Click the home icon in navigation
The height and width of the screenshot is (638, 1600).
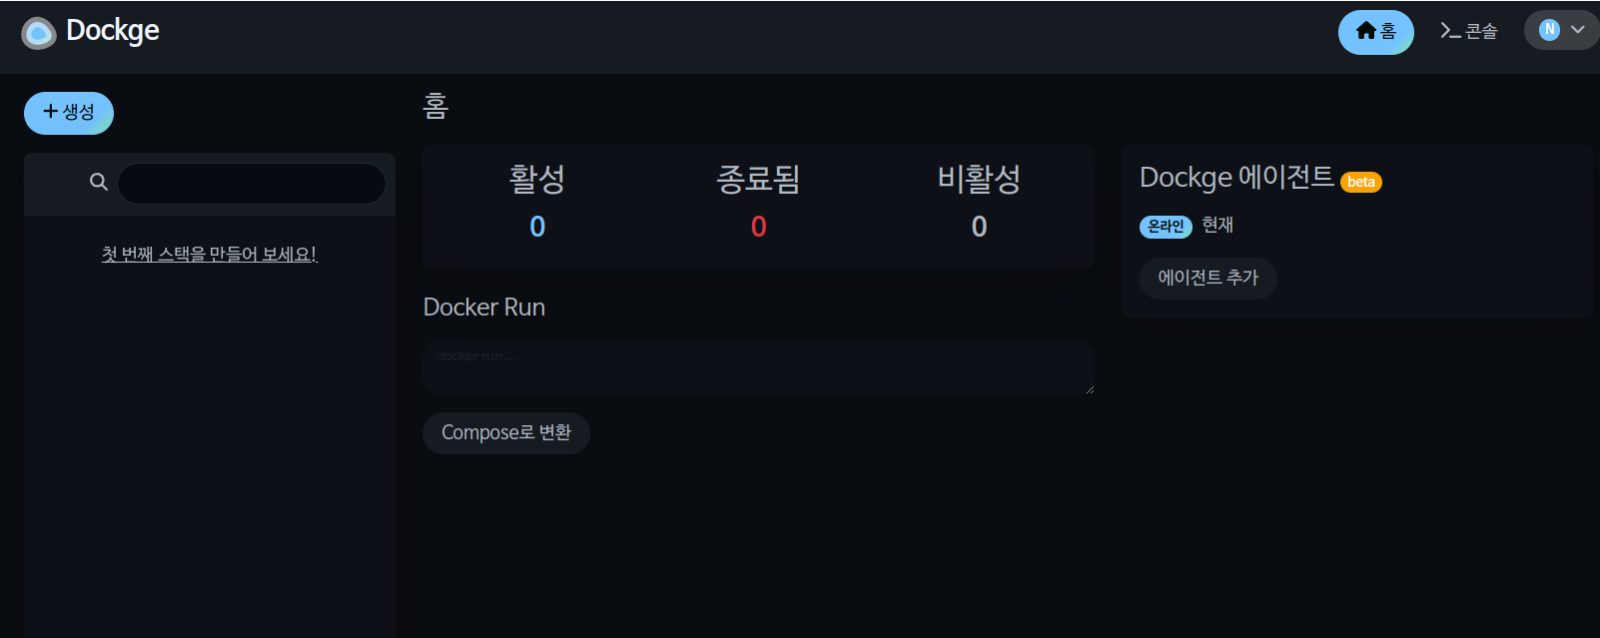(x=1366, y=31)
